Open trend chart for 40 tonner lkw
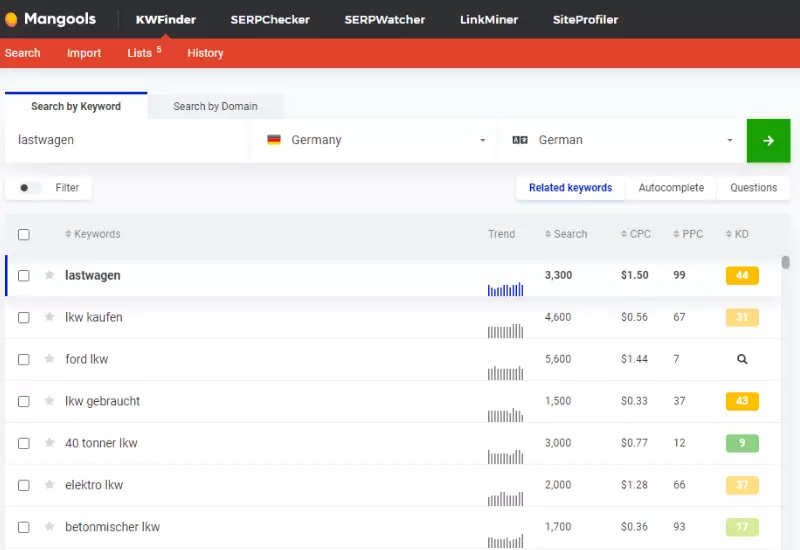Screen dimensions: 800x550 click(505, 457)
